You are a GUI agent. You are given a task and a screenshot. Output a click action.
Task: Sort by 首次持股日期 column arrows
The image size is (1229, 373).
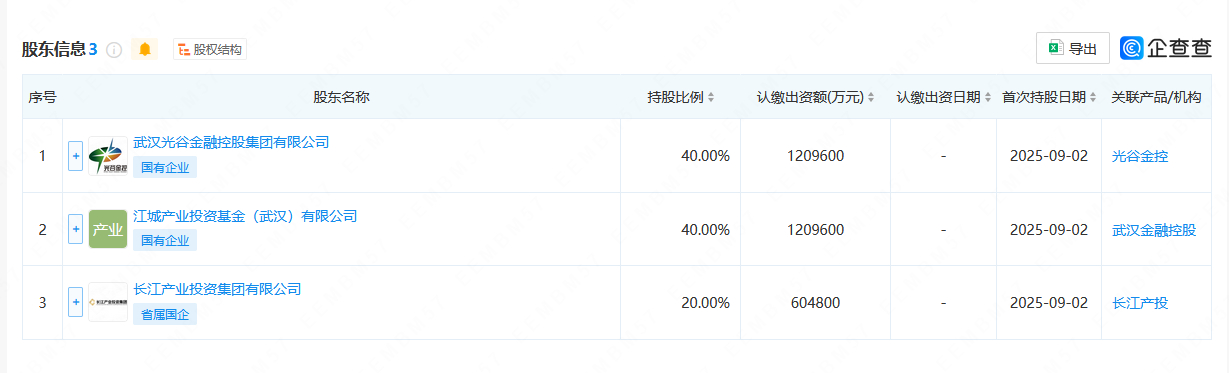(x=1094, y=98)
